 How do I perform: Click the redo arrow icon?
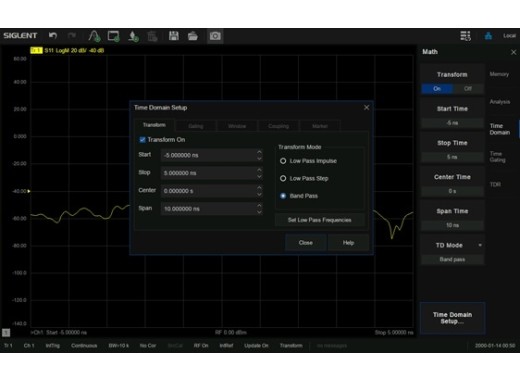[72, 35]
